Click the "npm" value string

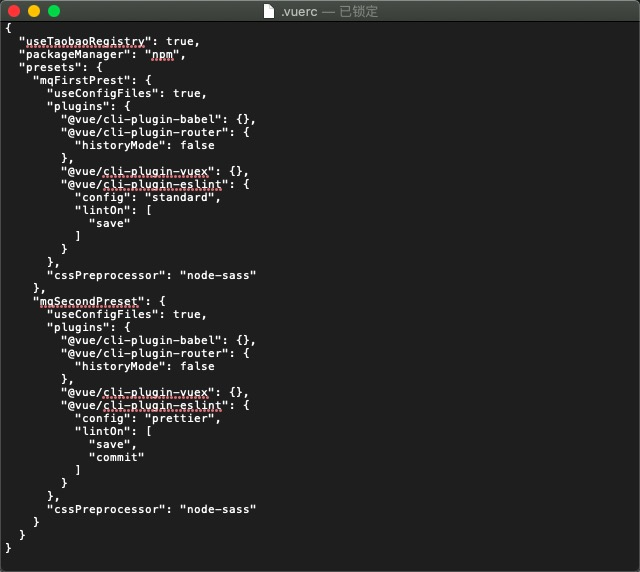click(x=162, y=54)
